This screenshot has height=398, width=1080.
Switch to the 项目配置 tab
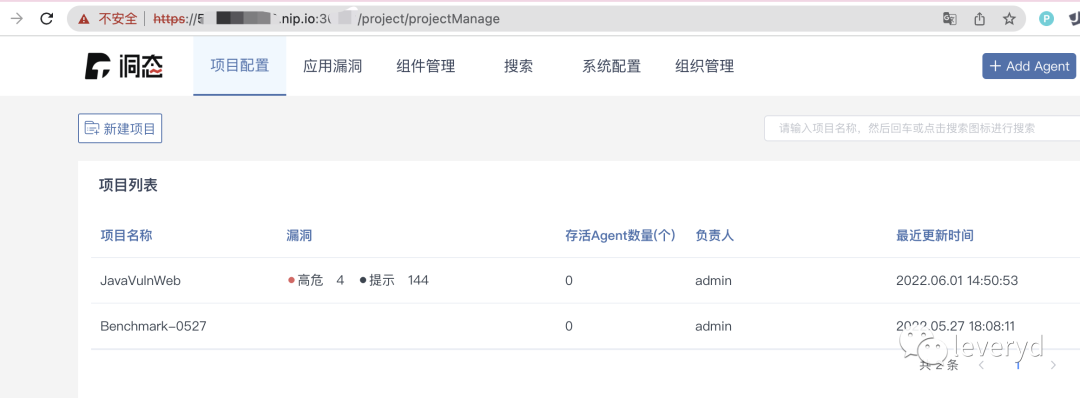(240, 66)
